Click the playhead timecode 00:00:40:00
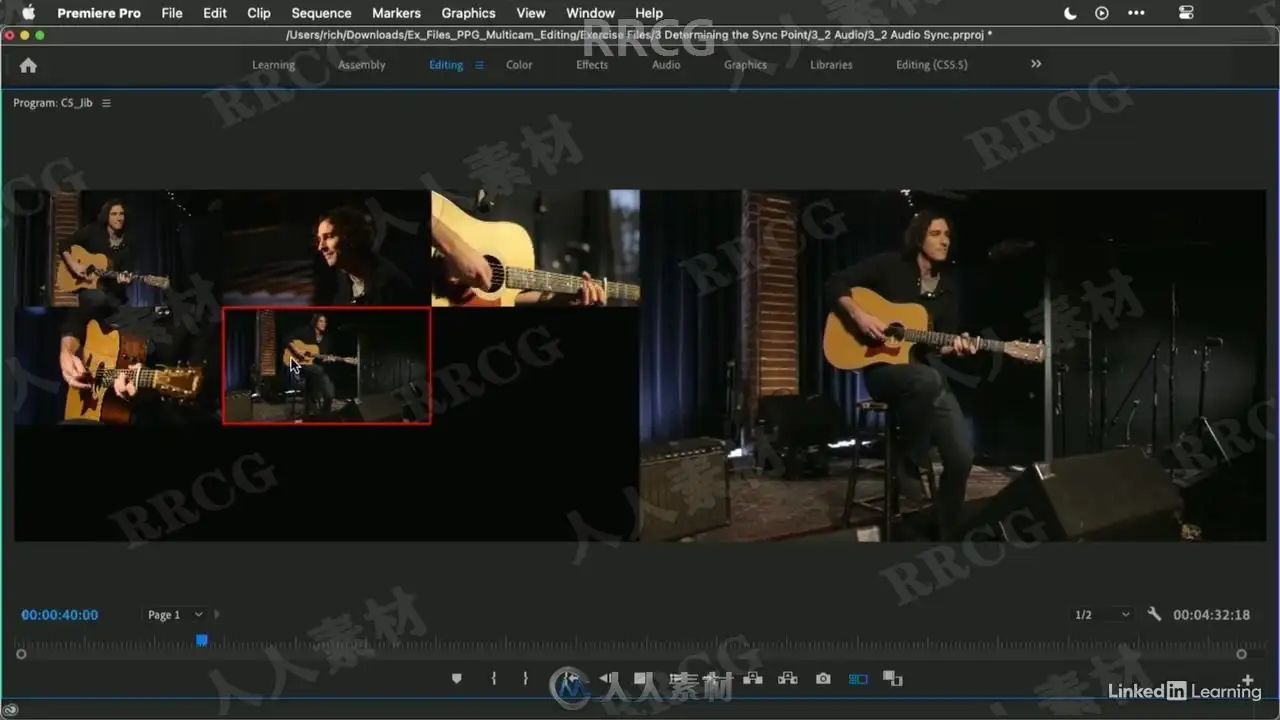The width and height of the screenshot is (1280, 720). (60, 615)
